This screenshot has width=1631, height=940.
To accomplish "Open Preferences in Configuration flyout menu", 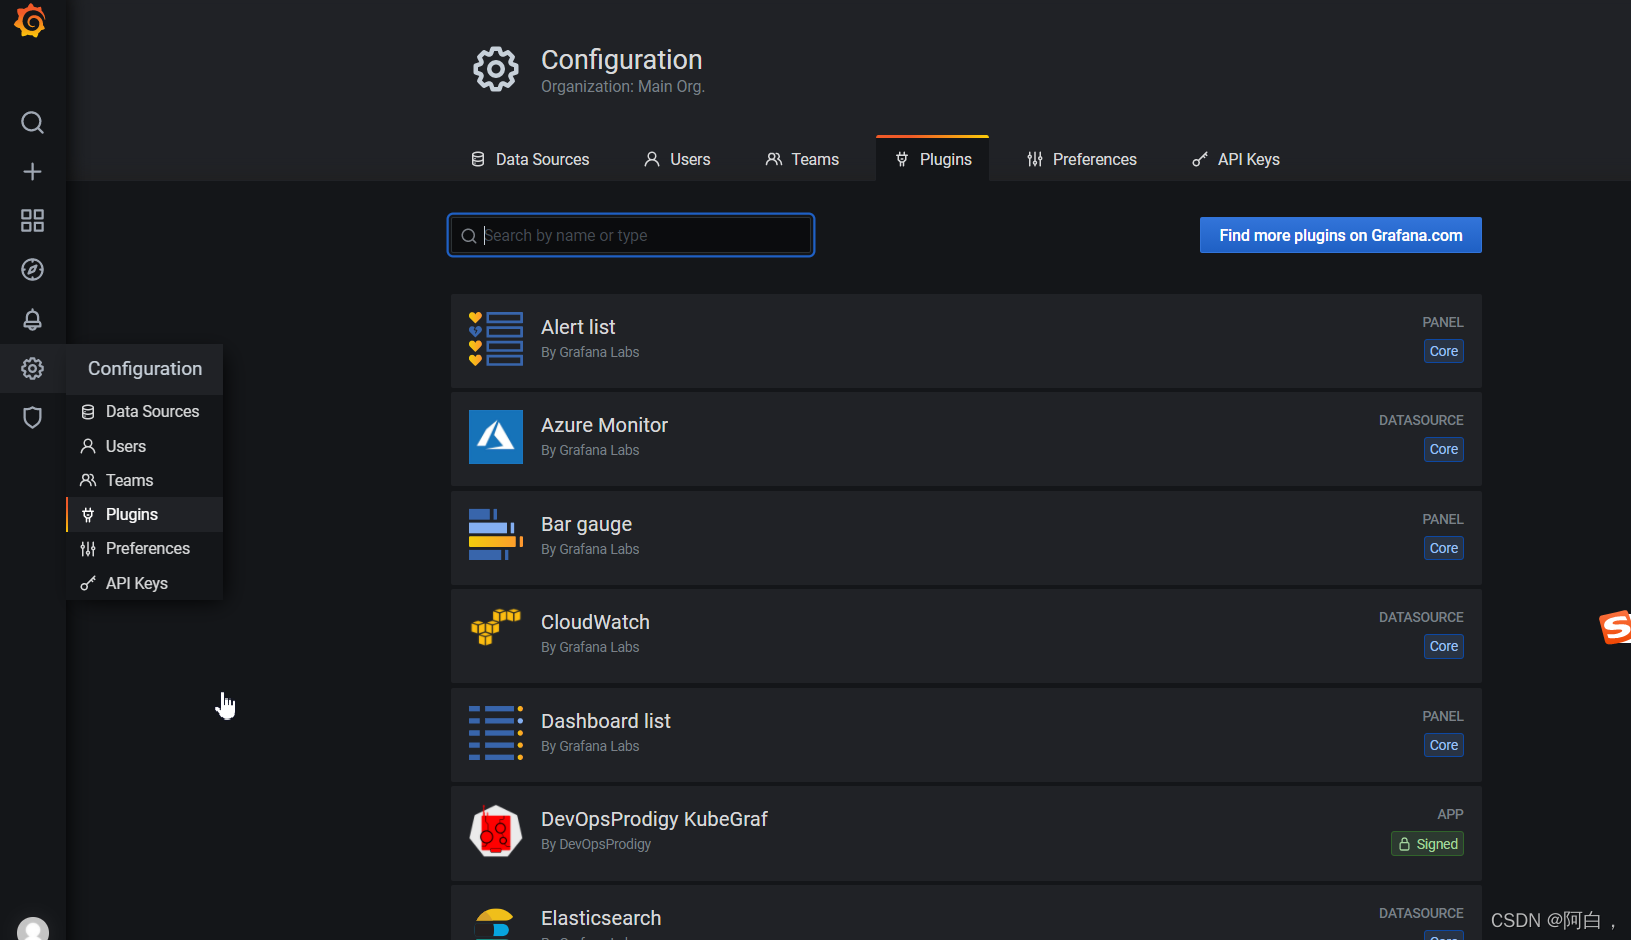I will tap(145, 548).
